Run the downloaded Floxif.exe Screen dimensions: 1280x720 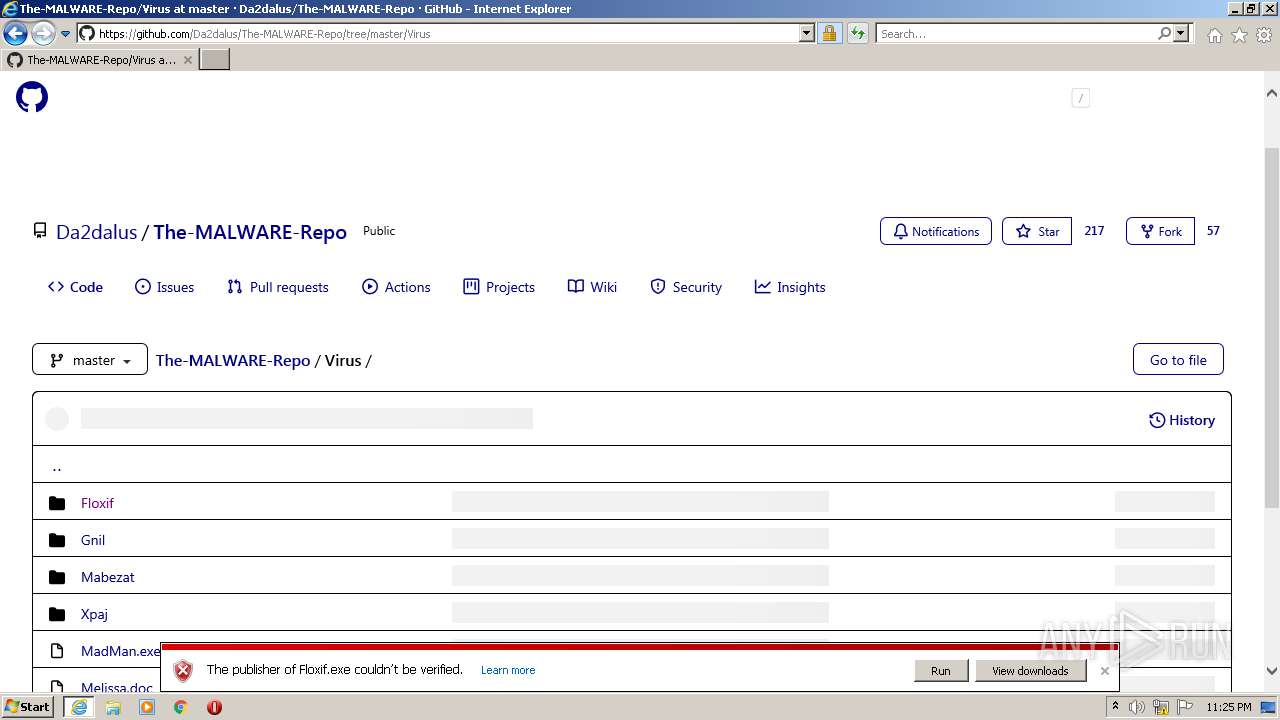pyautogui.click(x=941, y=671)
